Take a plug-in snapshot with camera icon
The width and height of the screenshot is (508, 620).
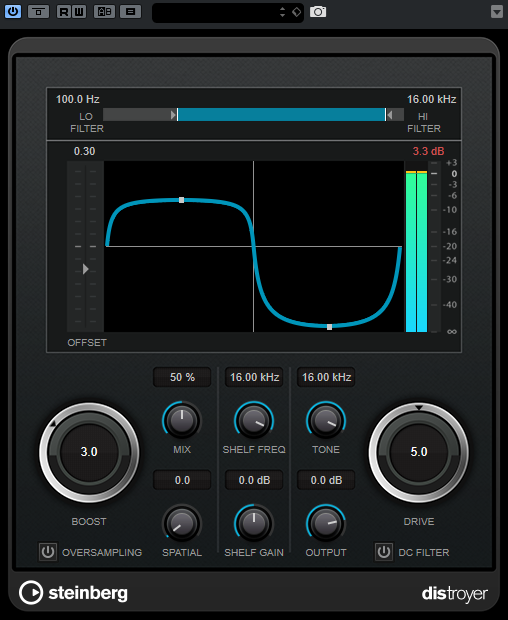(x=318, y=12)
